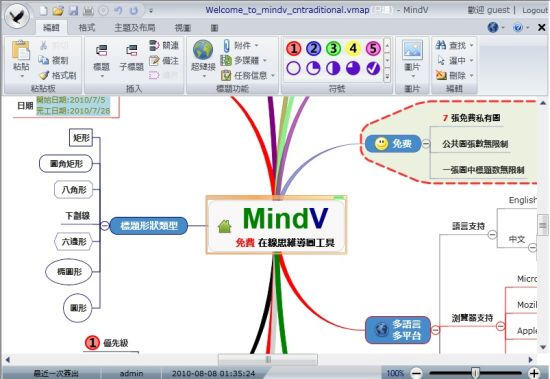Click the vertical scrollbar down arrow
The height and width of the screenshot is (379, 550).
(x=543, y=347)
